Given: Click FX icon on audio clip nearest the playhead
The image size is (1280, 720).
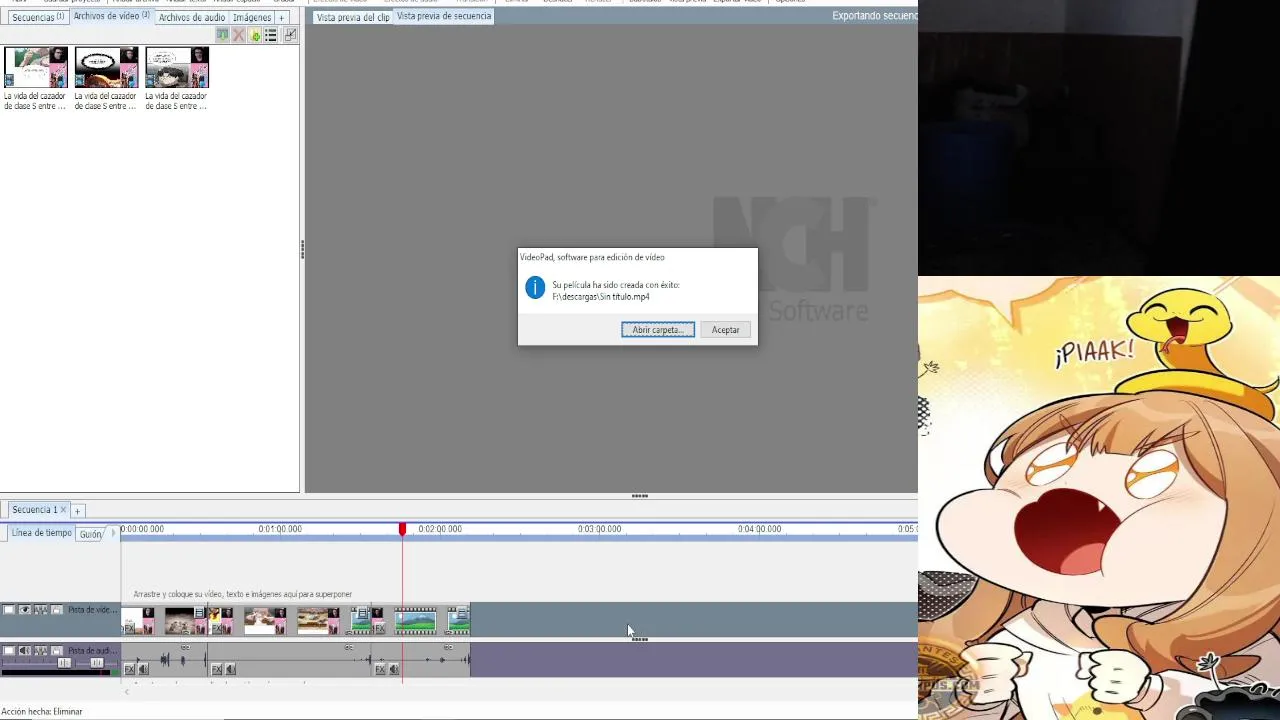Looking at the screenshot, I should click(x=380, y=669).
